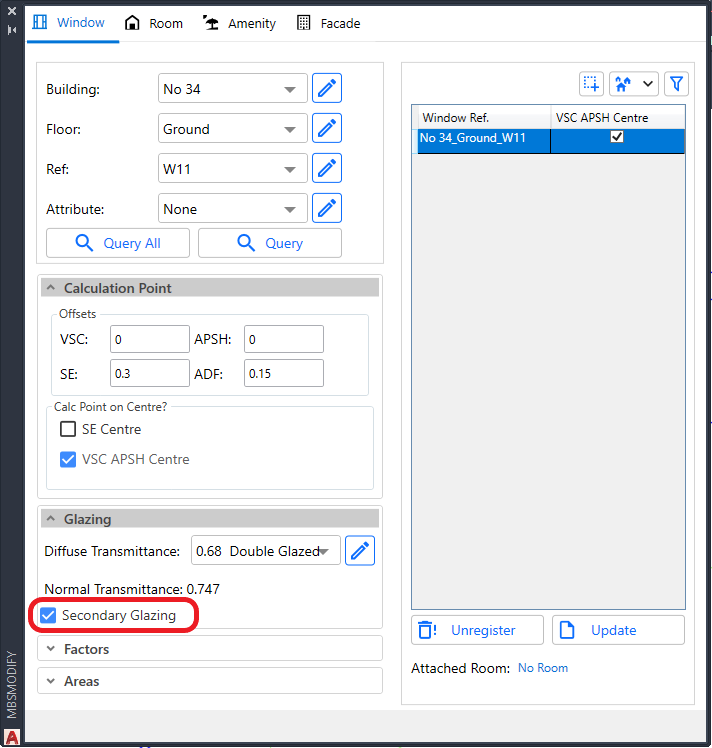Open the Building dropdown showing No 34

233,89
